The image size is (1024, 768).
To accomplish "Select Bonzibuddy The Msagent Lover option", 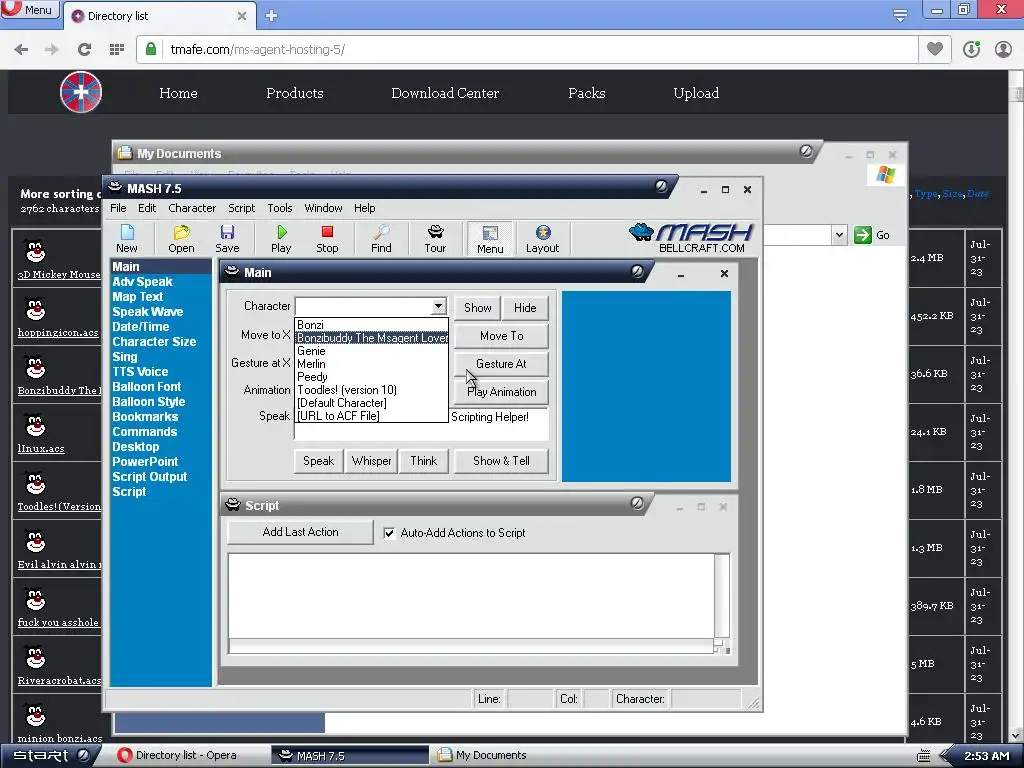I will point(372,338).
